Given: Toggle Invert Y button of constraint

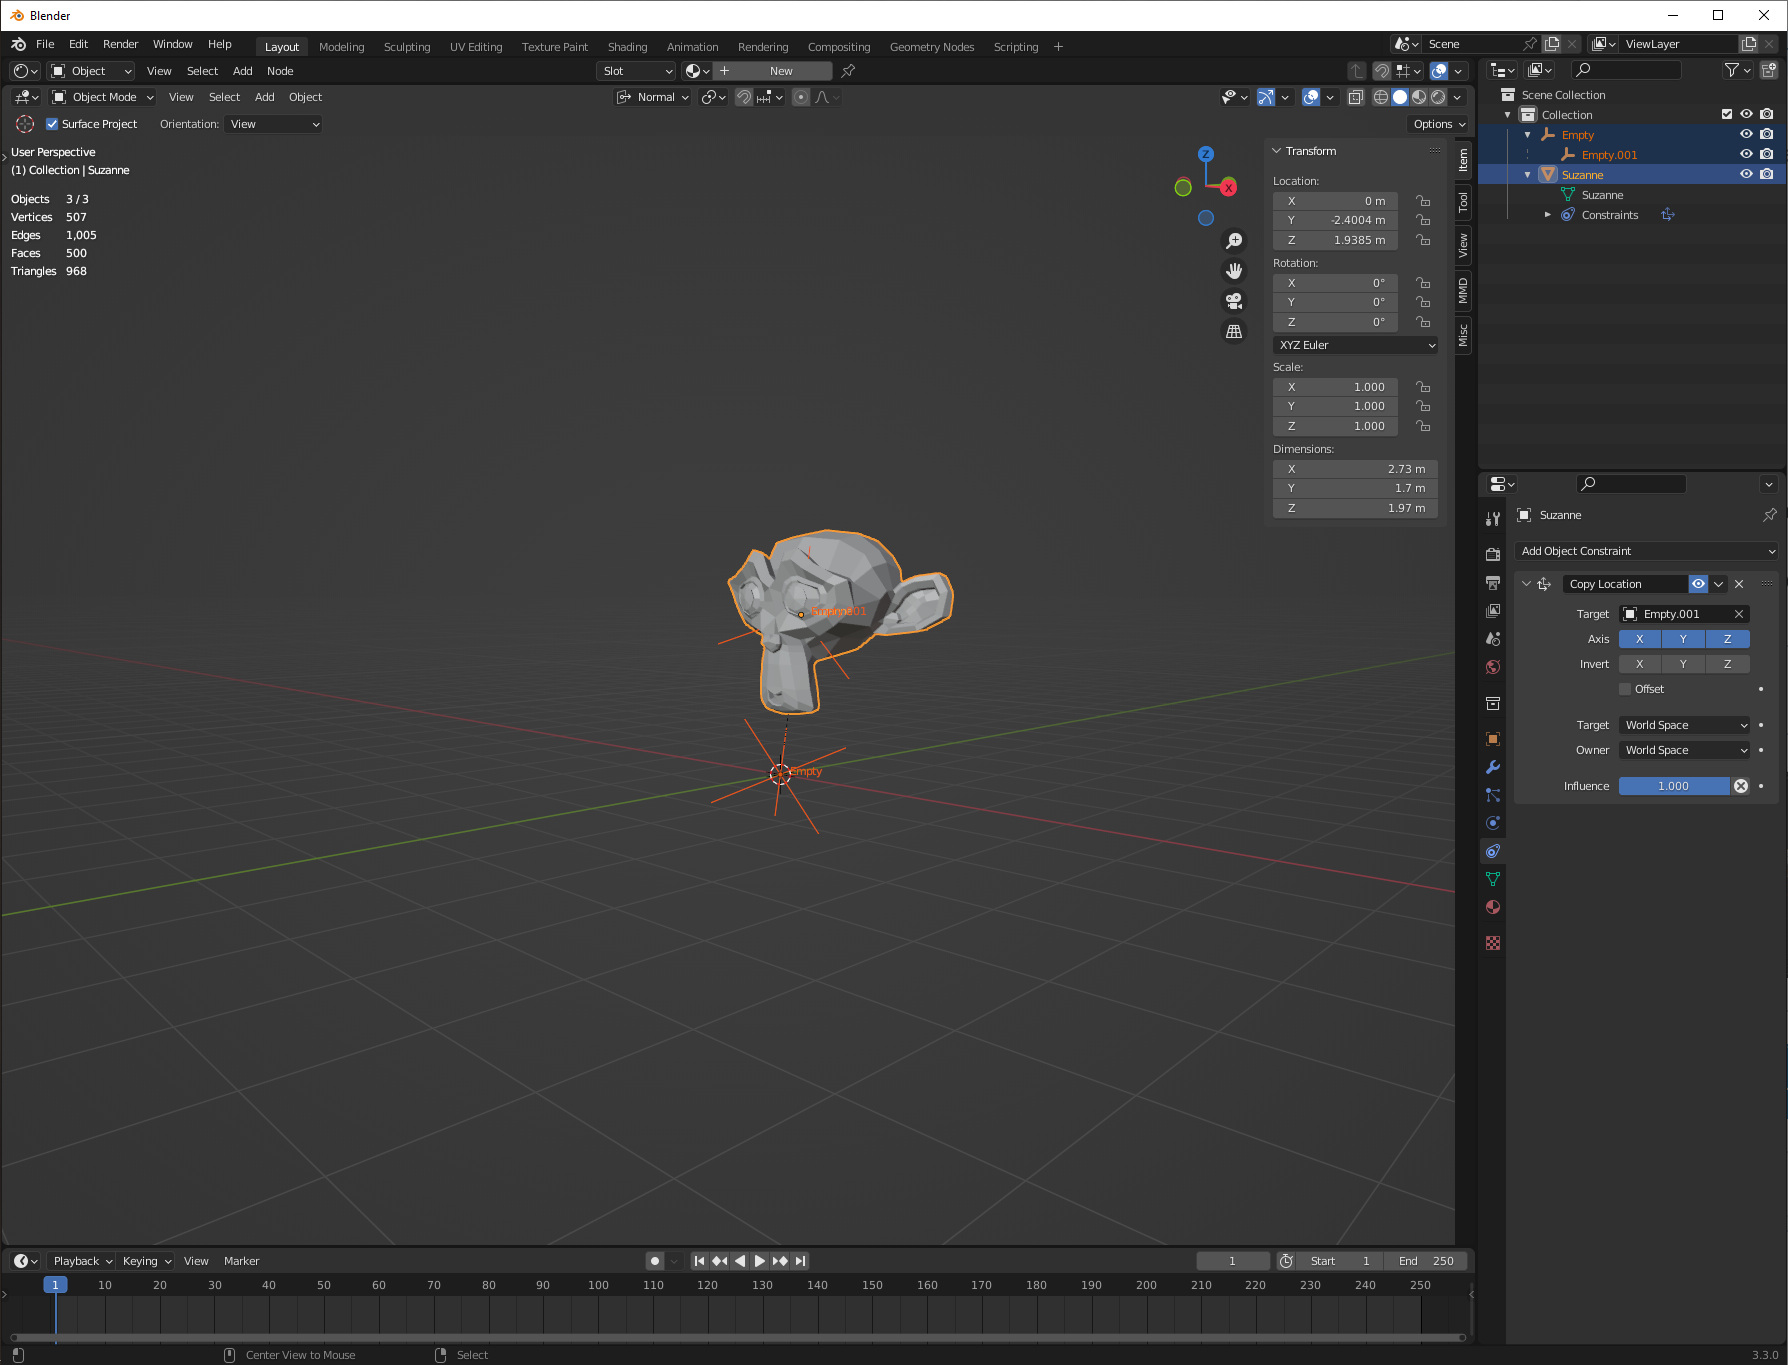Looking at the screenshot, I should [1684, 664].
